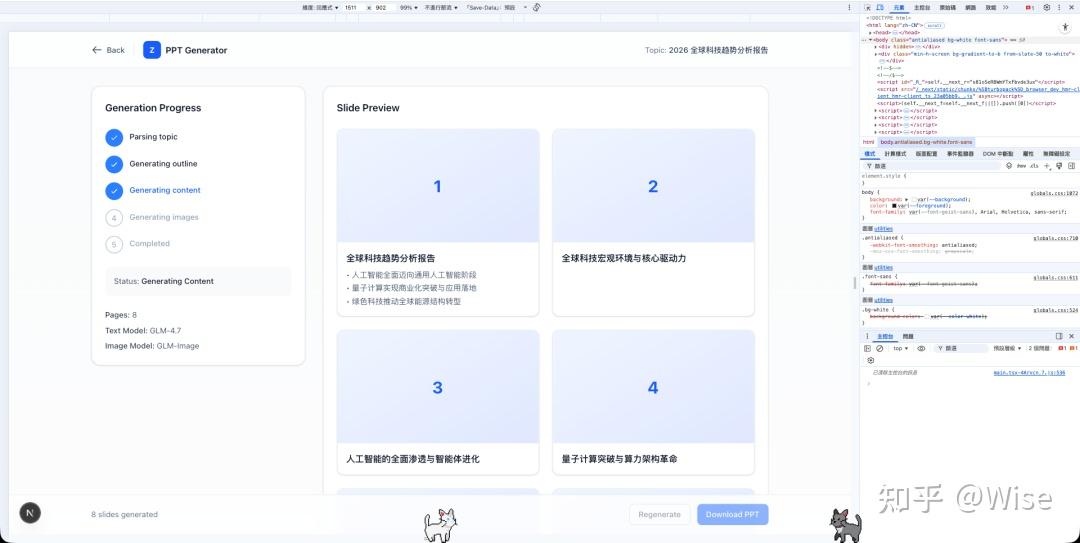
Task: Open the 預設層級 log level dropdown
Action: (1008, 348)
